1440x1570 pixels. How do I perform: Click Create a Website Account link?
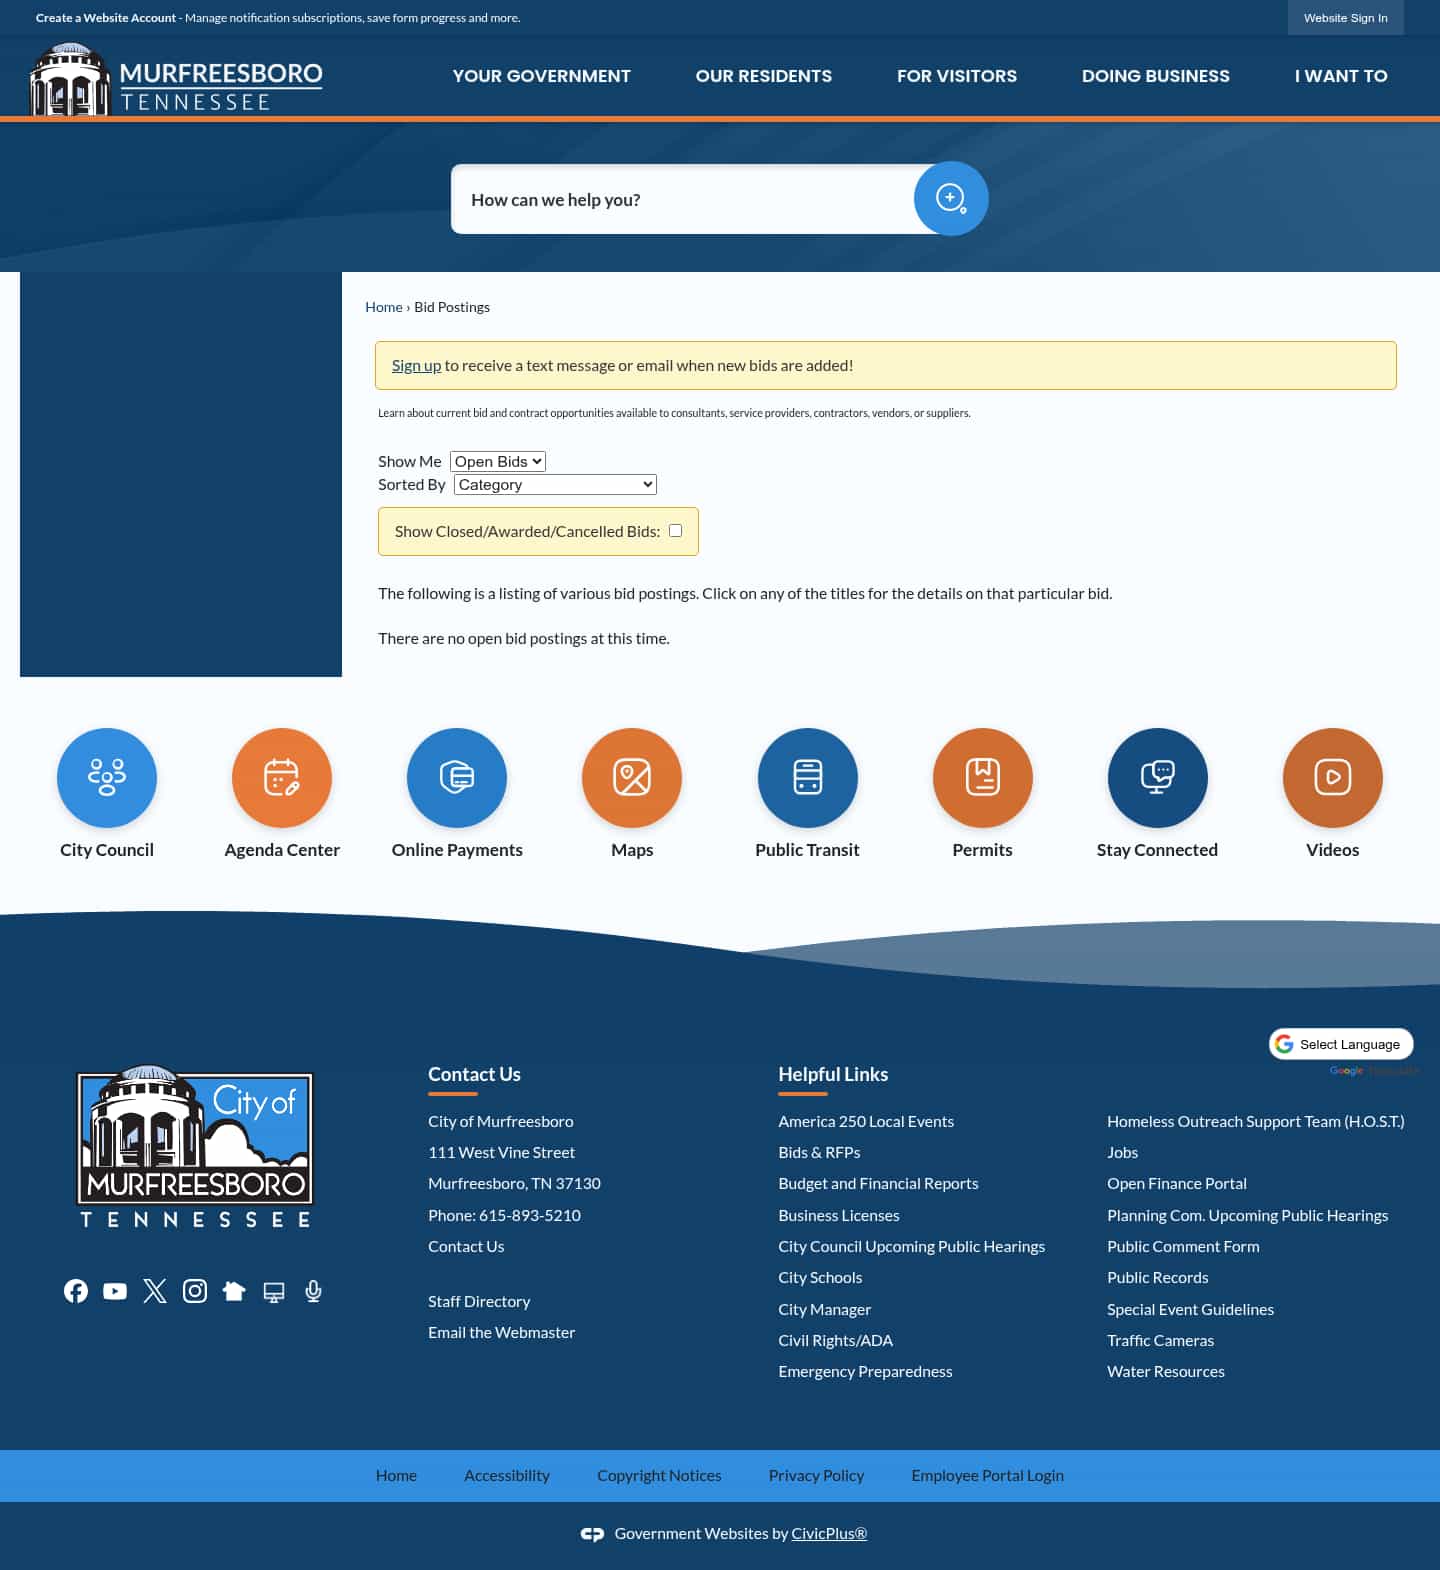pos(106,18)
